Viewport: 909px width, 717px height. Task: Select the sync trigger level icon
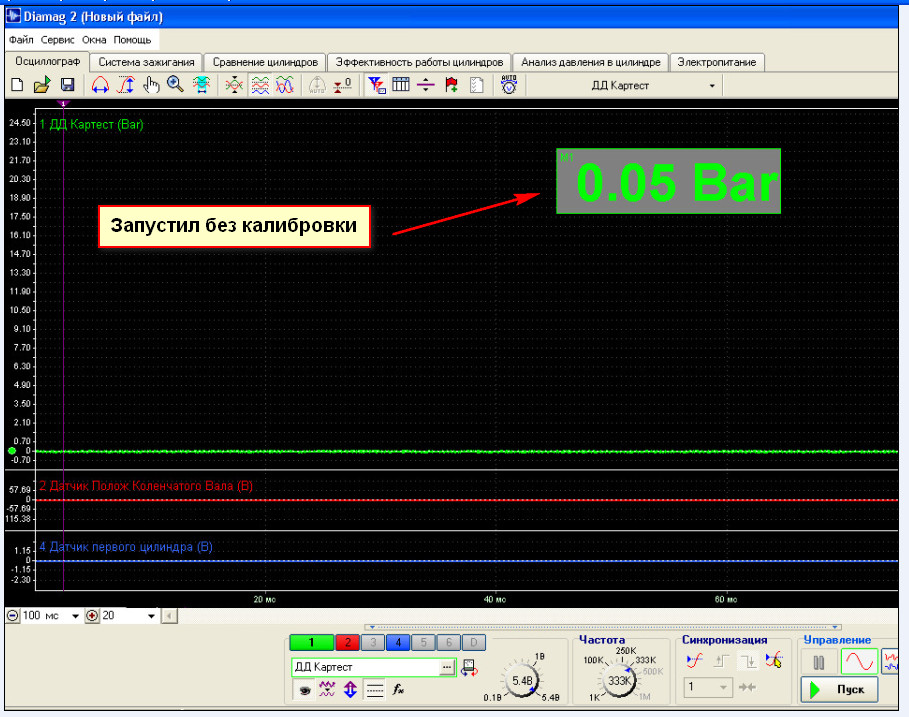[x=695, y=660]
